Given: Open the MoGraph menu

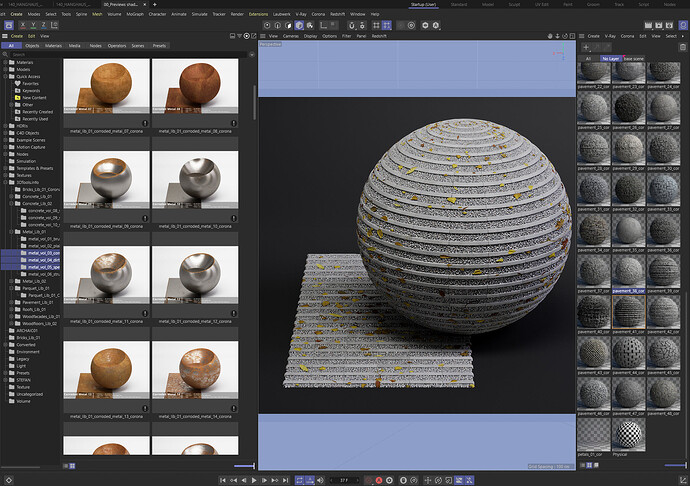Looking at the screenshot, I should (x=135, y=14).
